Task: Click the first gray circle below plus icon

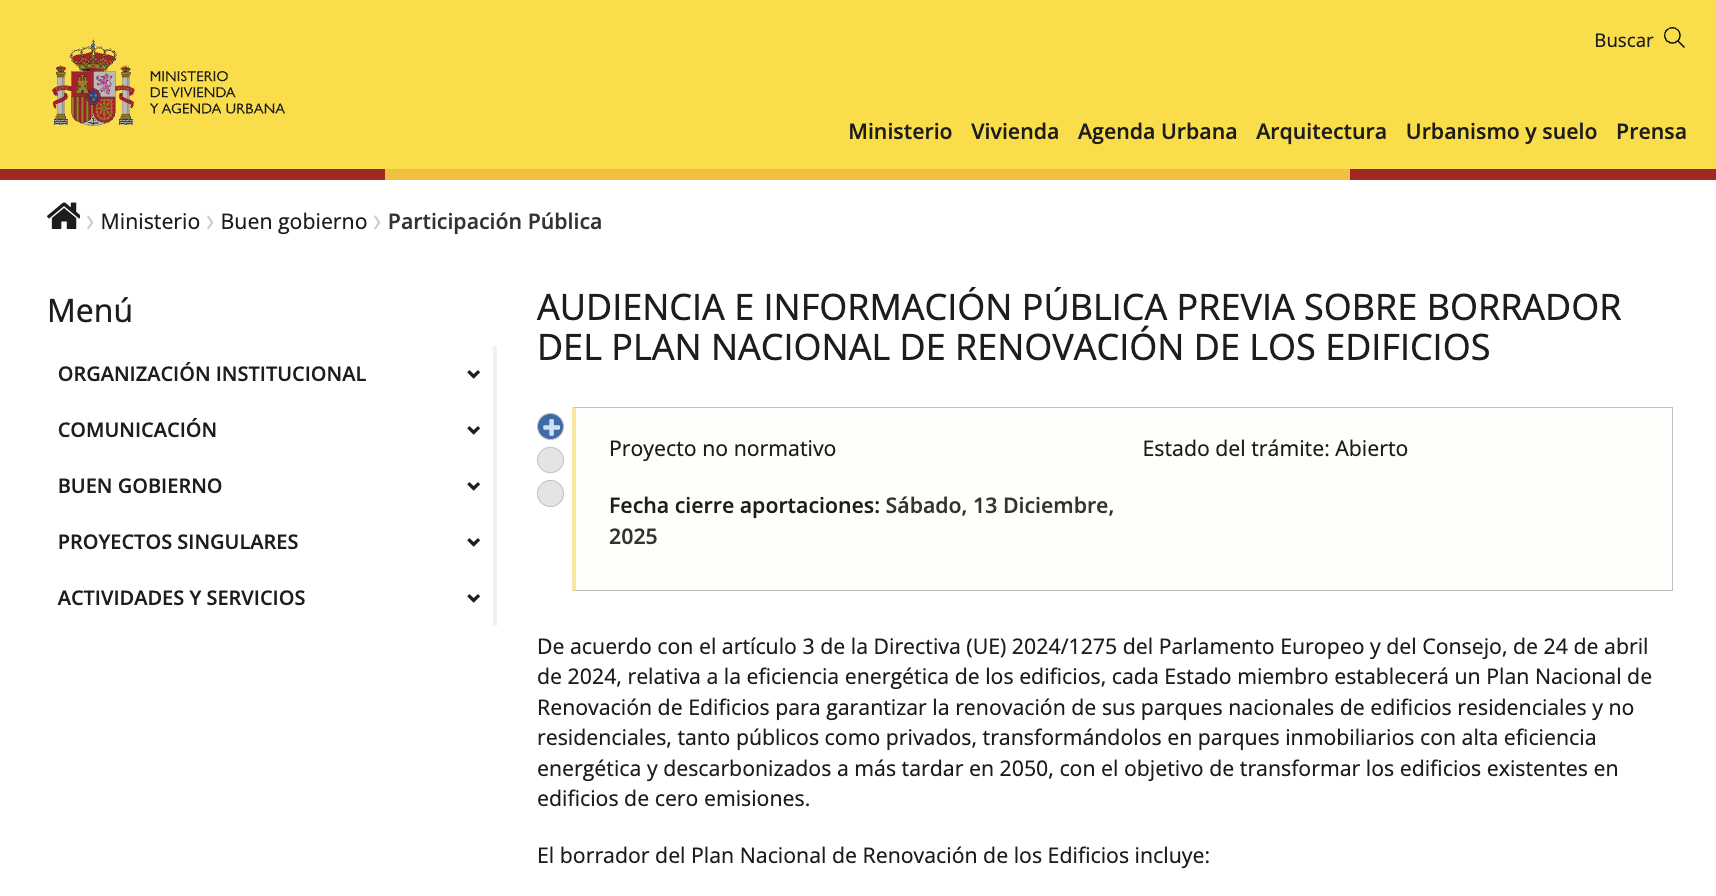Action: coord(550,460)
